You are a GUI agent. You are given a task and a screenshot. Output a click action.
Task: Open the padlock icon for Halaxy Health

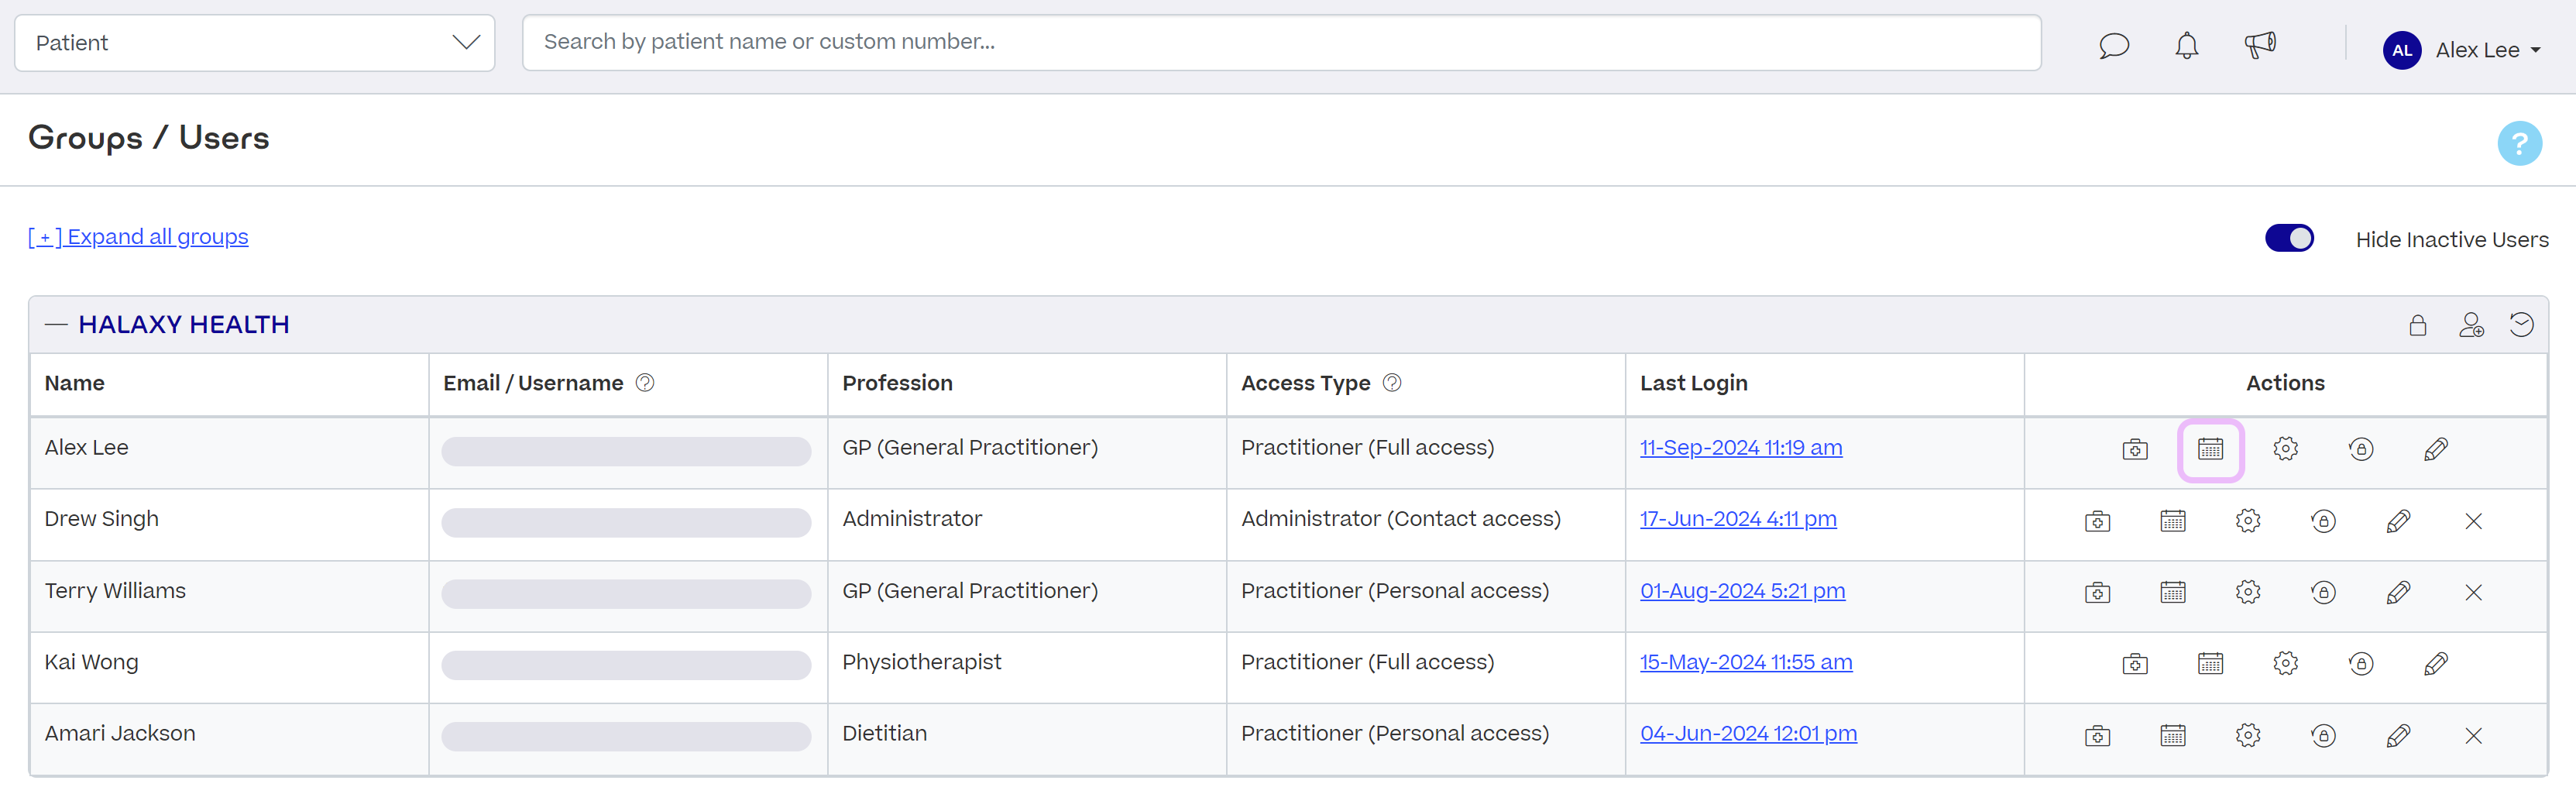click(x=2418, y=324)
